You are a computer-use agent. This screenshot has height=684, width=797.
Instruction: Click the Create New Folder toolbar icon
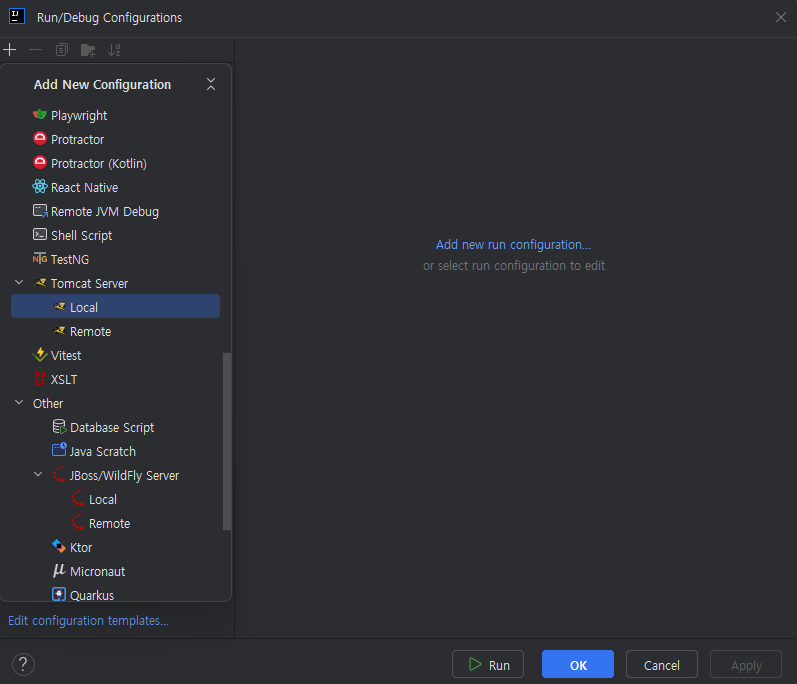click(88, 50)
